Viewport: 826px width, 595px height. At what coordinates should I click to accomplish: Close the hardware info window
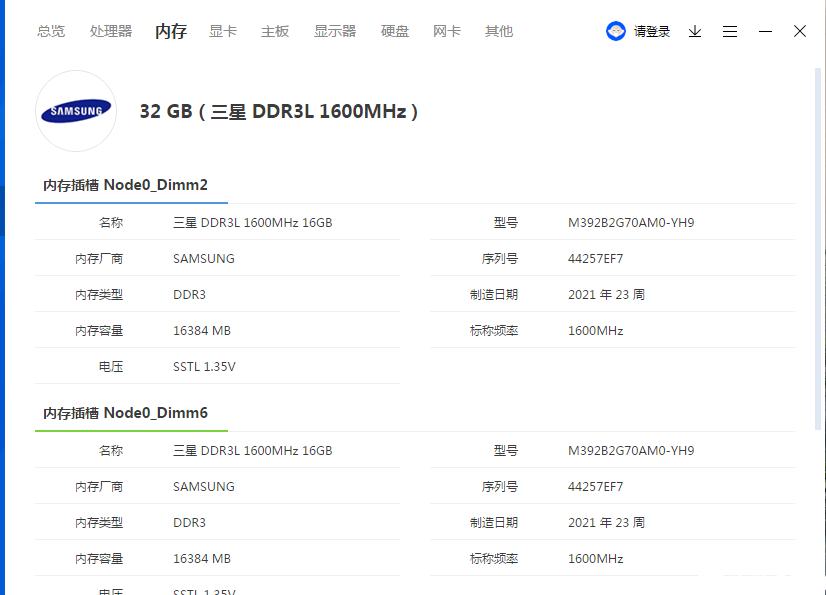800,31
